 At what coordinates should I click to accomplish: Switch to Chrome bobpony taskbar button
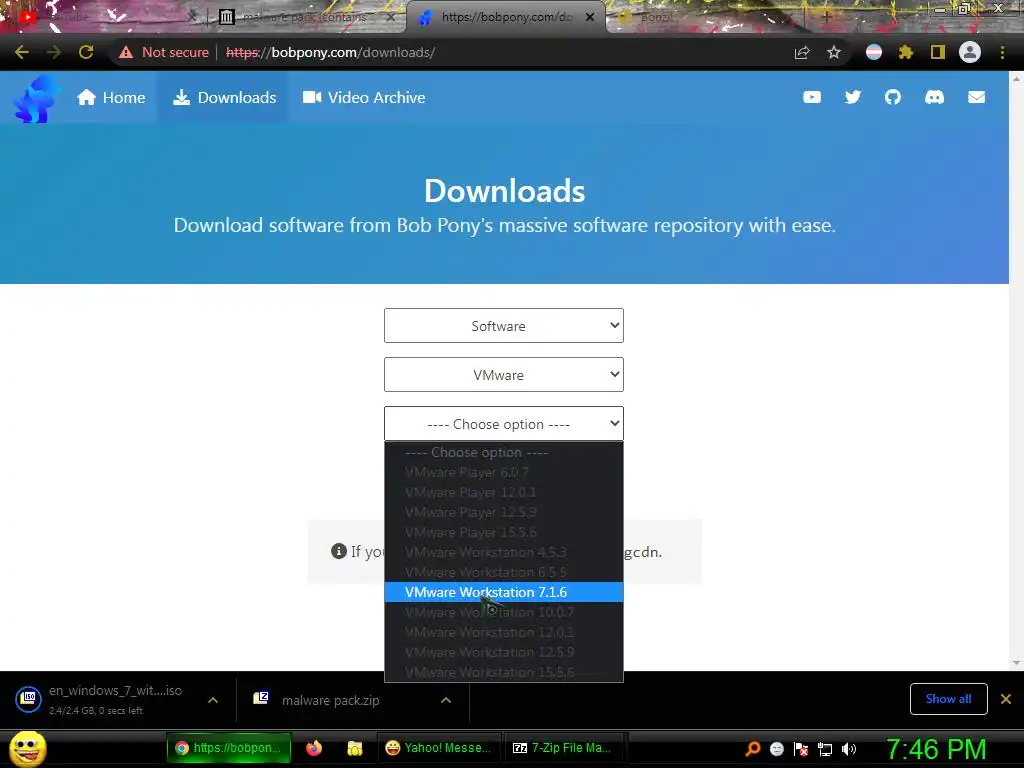229,748
